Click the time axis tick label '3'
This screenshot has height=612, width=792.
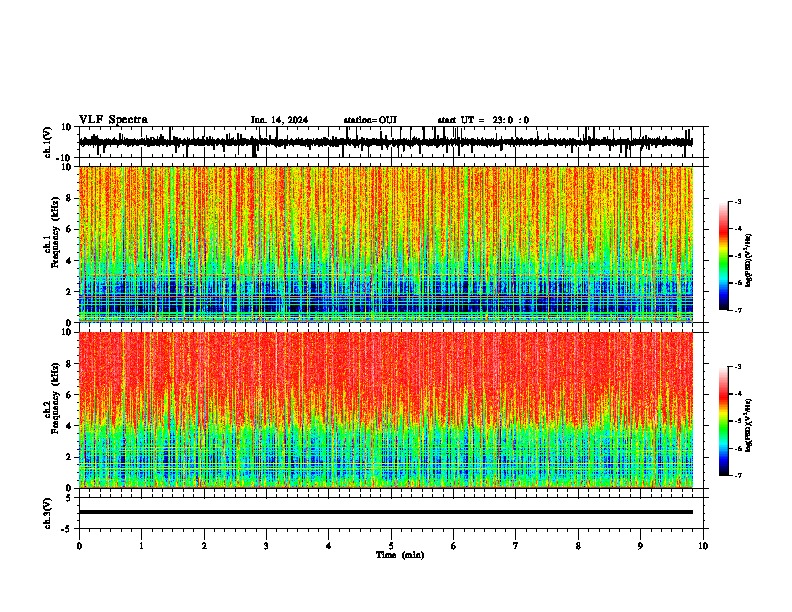tap(266, 546)
